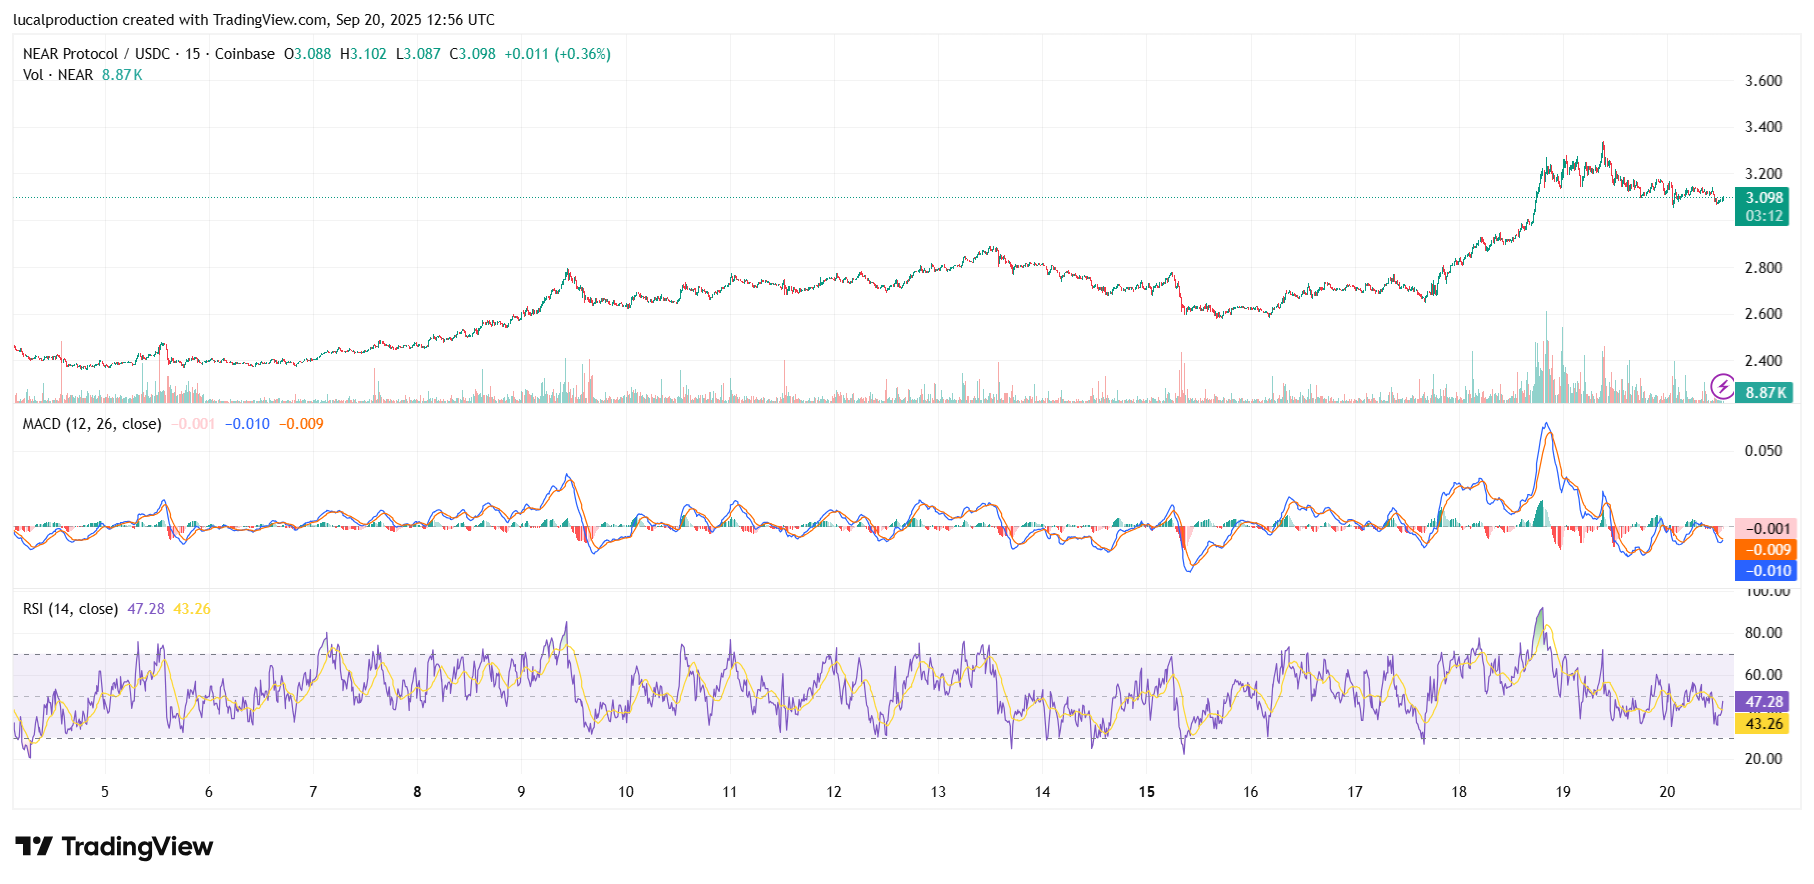Click the close value C3.098 in header
This screenshot has height=884, width=1814.
(473, 54)
